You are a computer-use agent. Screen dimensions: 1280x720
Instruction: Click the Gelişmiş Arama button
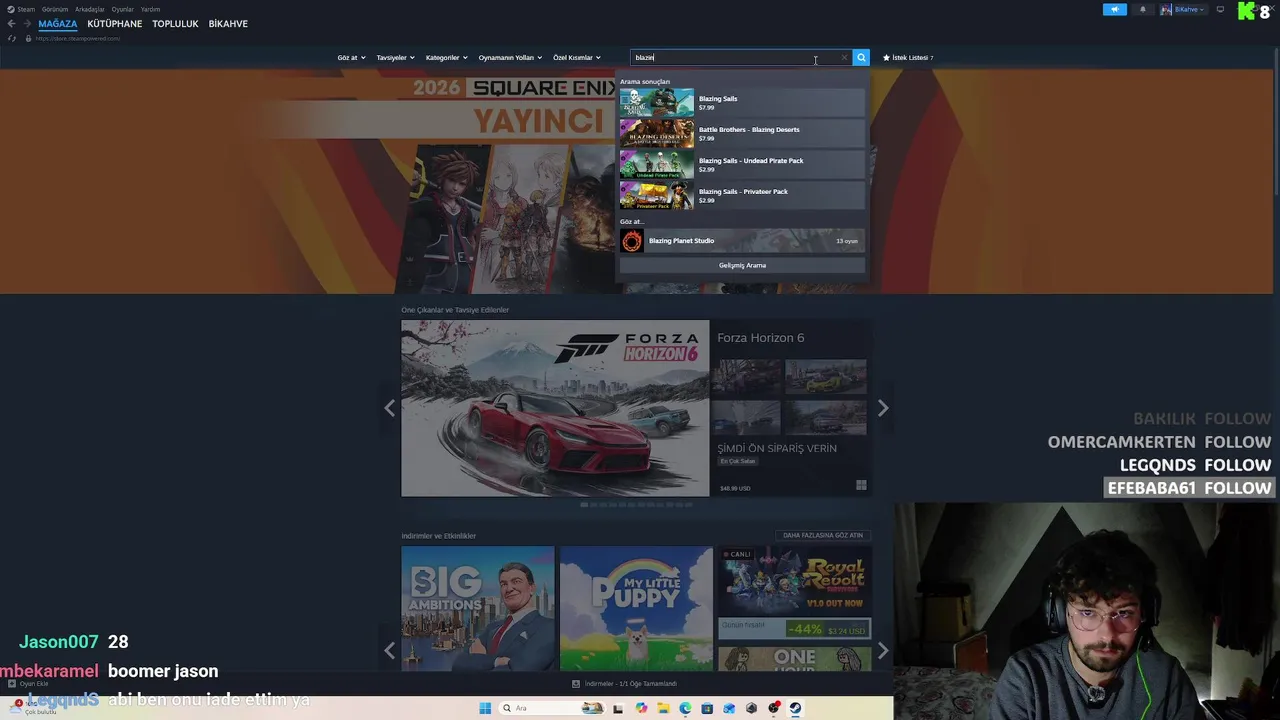click(x=742, y=265)
